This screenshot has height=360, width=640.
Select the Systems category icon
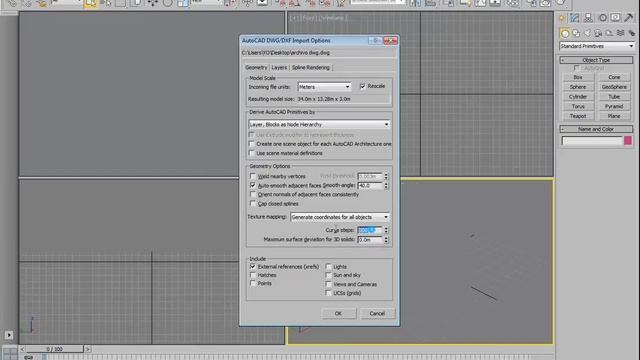pos(631,33)
